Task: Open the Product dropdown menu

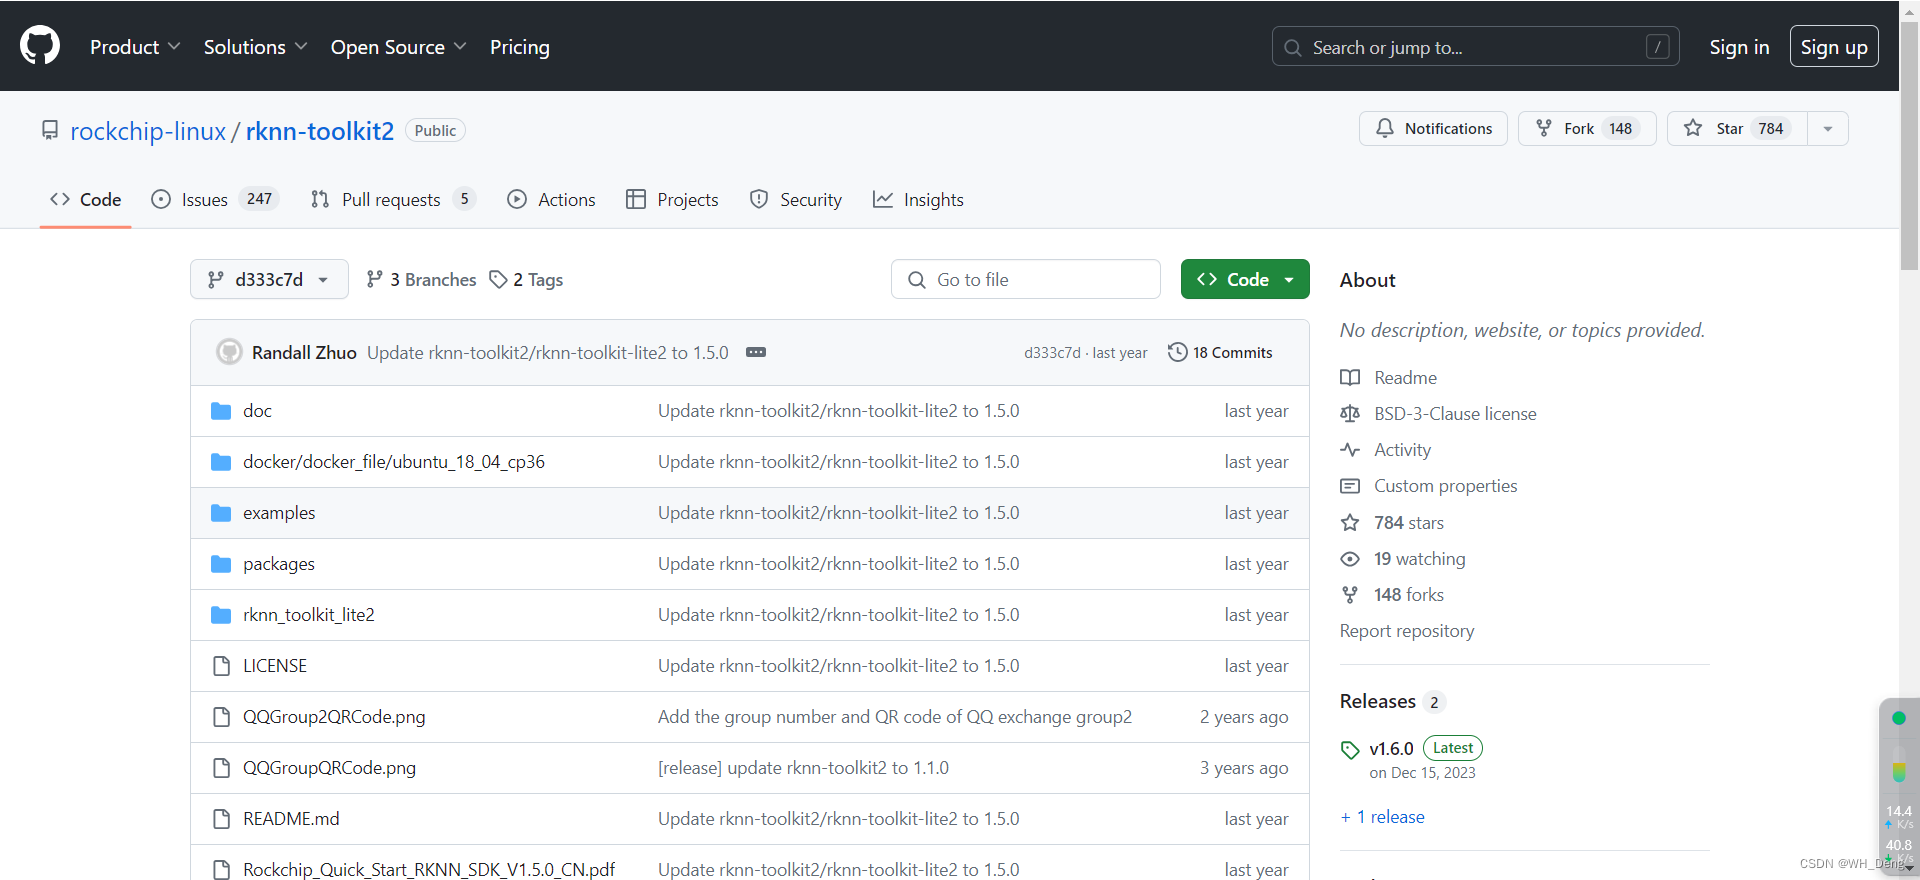Action: [135, 47]
